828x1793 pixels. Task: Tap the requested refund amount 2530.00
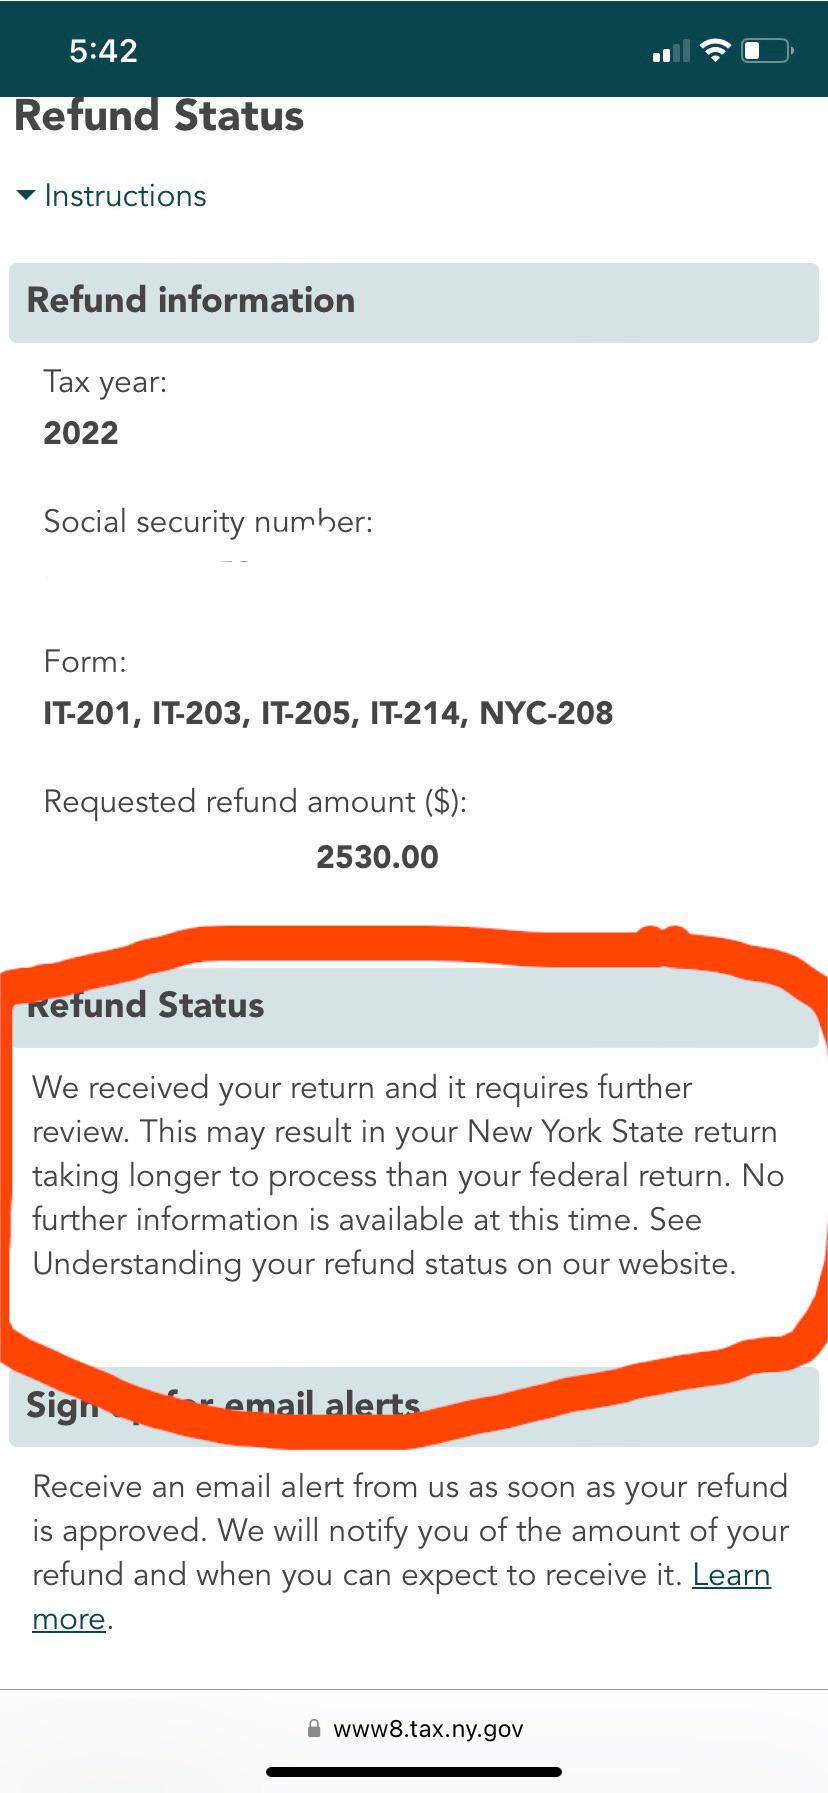[376, 856]
